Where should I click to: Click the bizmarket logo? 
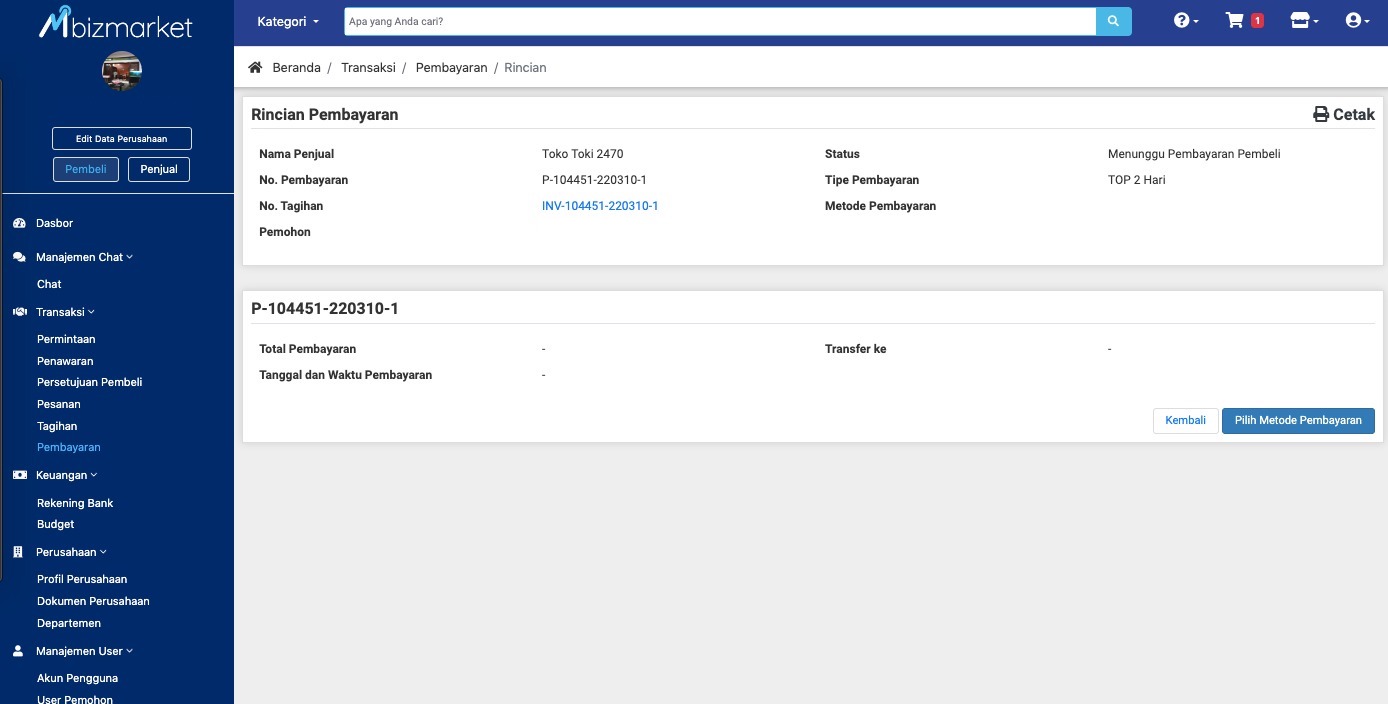[116, 24]
